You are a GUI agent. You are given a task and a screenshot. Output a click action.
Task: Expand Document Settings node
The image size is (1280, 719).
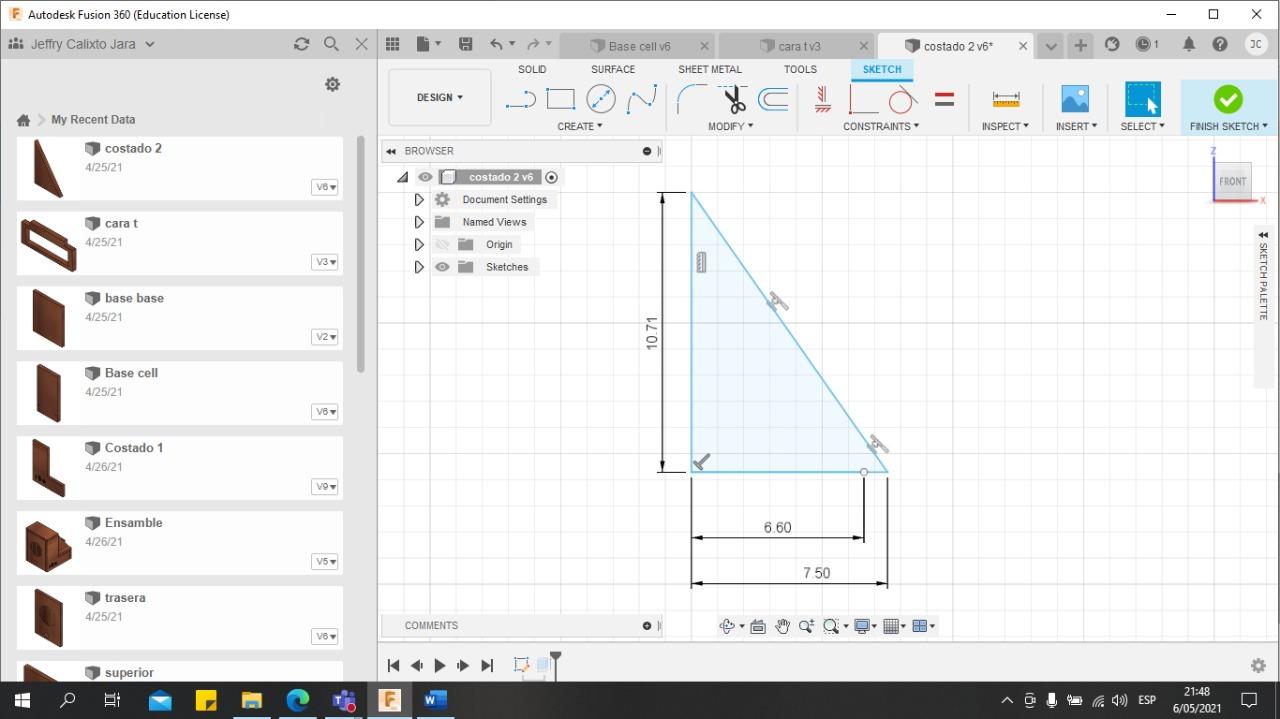click(x=419, y=200)
